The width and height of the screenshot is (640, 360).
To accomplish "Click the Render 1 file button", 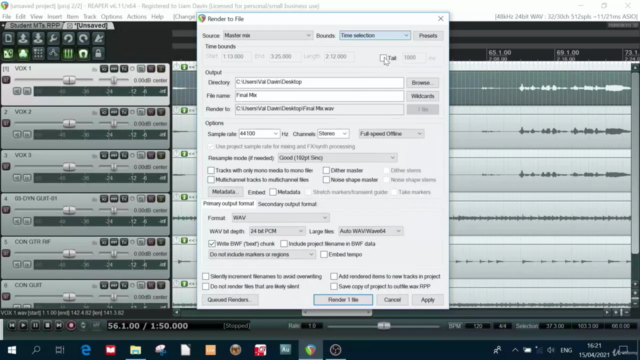I will (343, 300).
